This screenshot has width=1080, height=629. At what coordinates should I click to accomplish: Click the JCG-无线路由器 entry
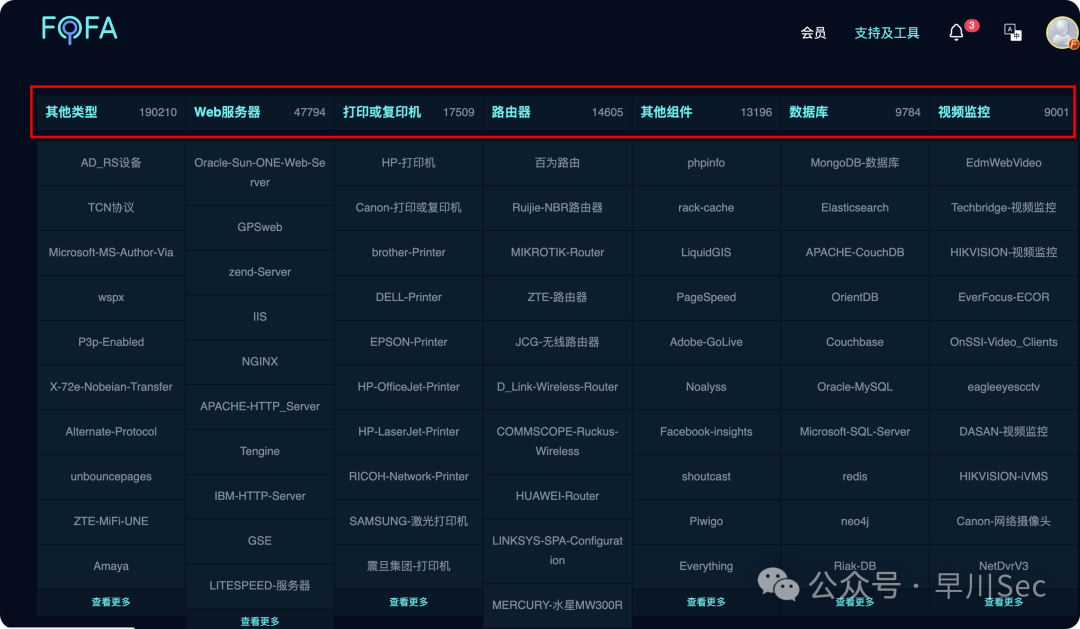pos(557,342)
